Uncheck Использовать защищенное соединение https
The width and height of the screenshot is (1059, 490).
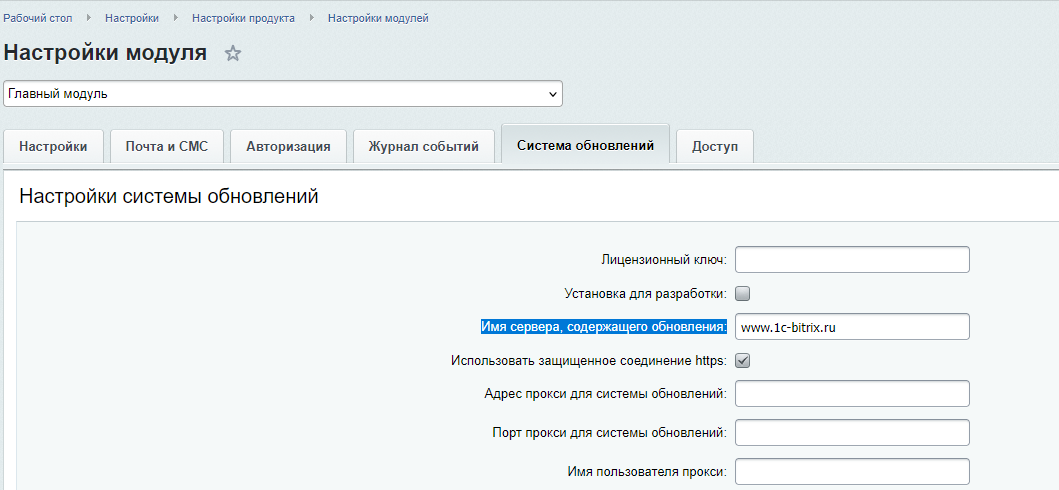point(743,360)
